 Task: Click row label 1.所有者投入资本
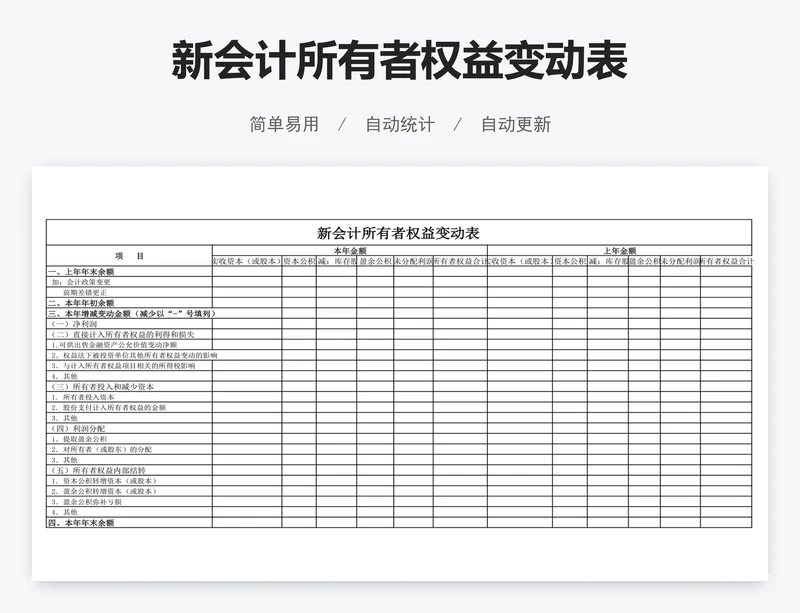83,397
